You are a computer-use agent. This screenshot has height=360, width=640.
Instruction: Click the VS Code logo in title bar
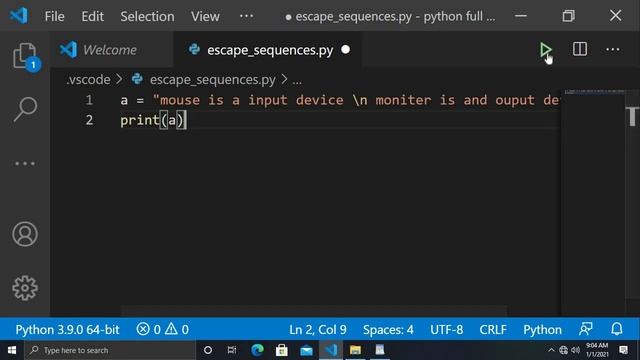18,16
